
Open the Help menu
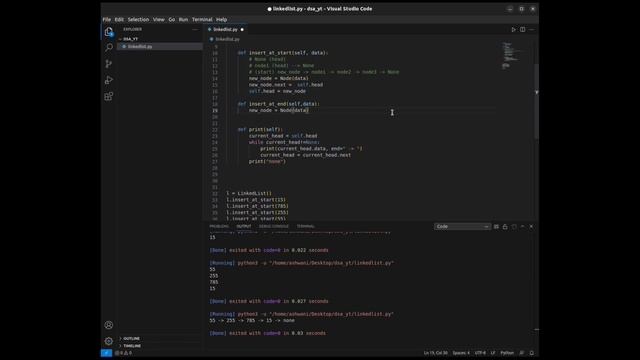(222, 20)
